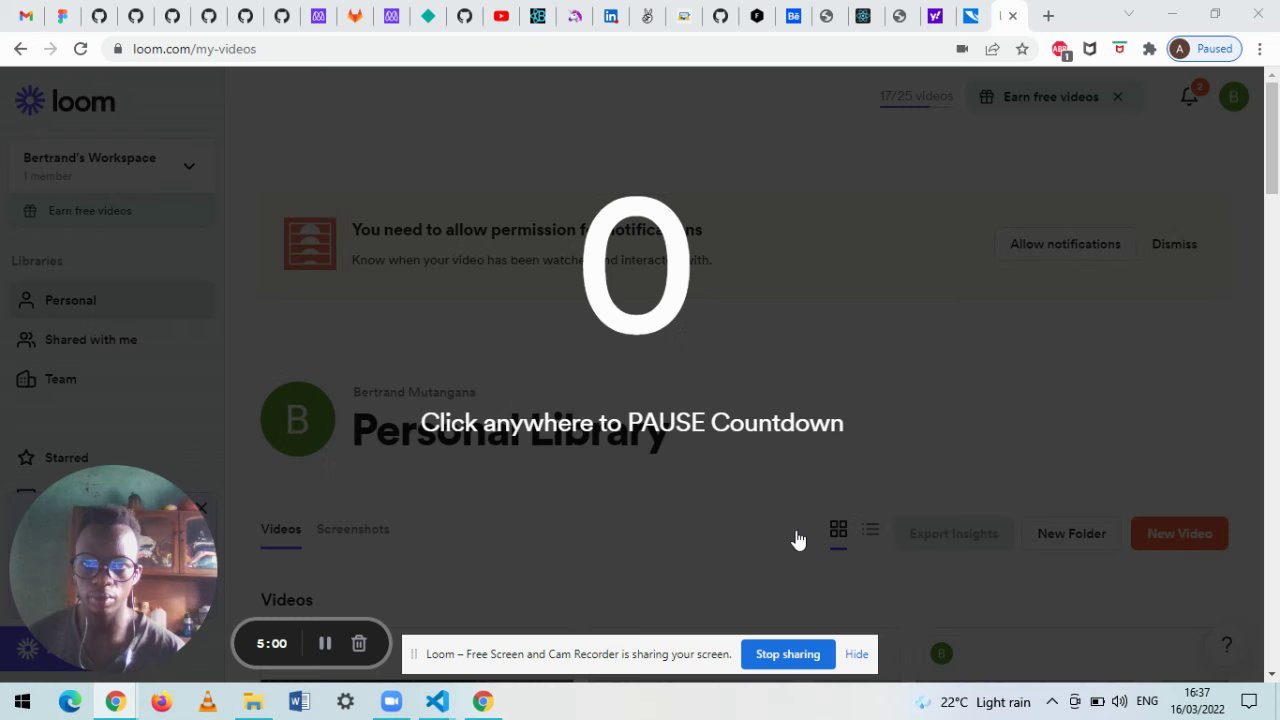The height and width of the screenshot is (720, 1280).
Task: Click Export Insights button
Action: (x=954, y=534)
